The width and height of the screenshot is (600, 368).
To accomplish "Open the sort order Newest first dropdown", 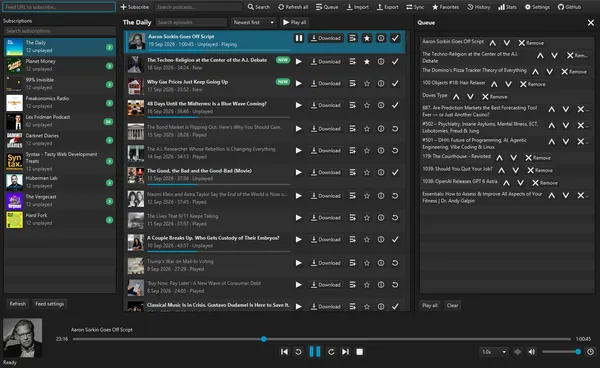I will 254,23.
